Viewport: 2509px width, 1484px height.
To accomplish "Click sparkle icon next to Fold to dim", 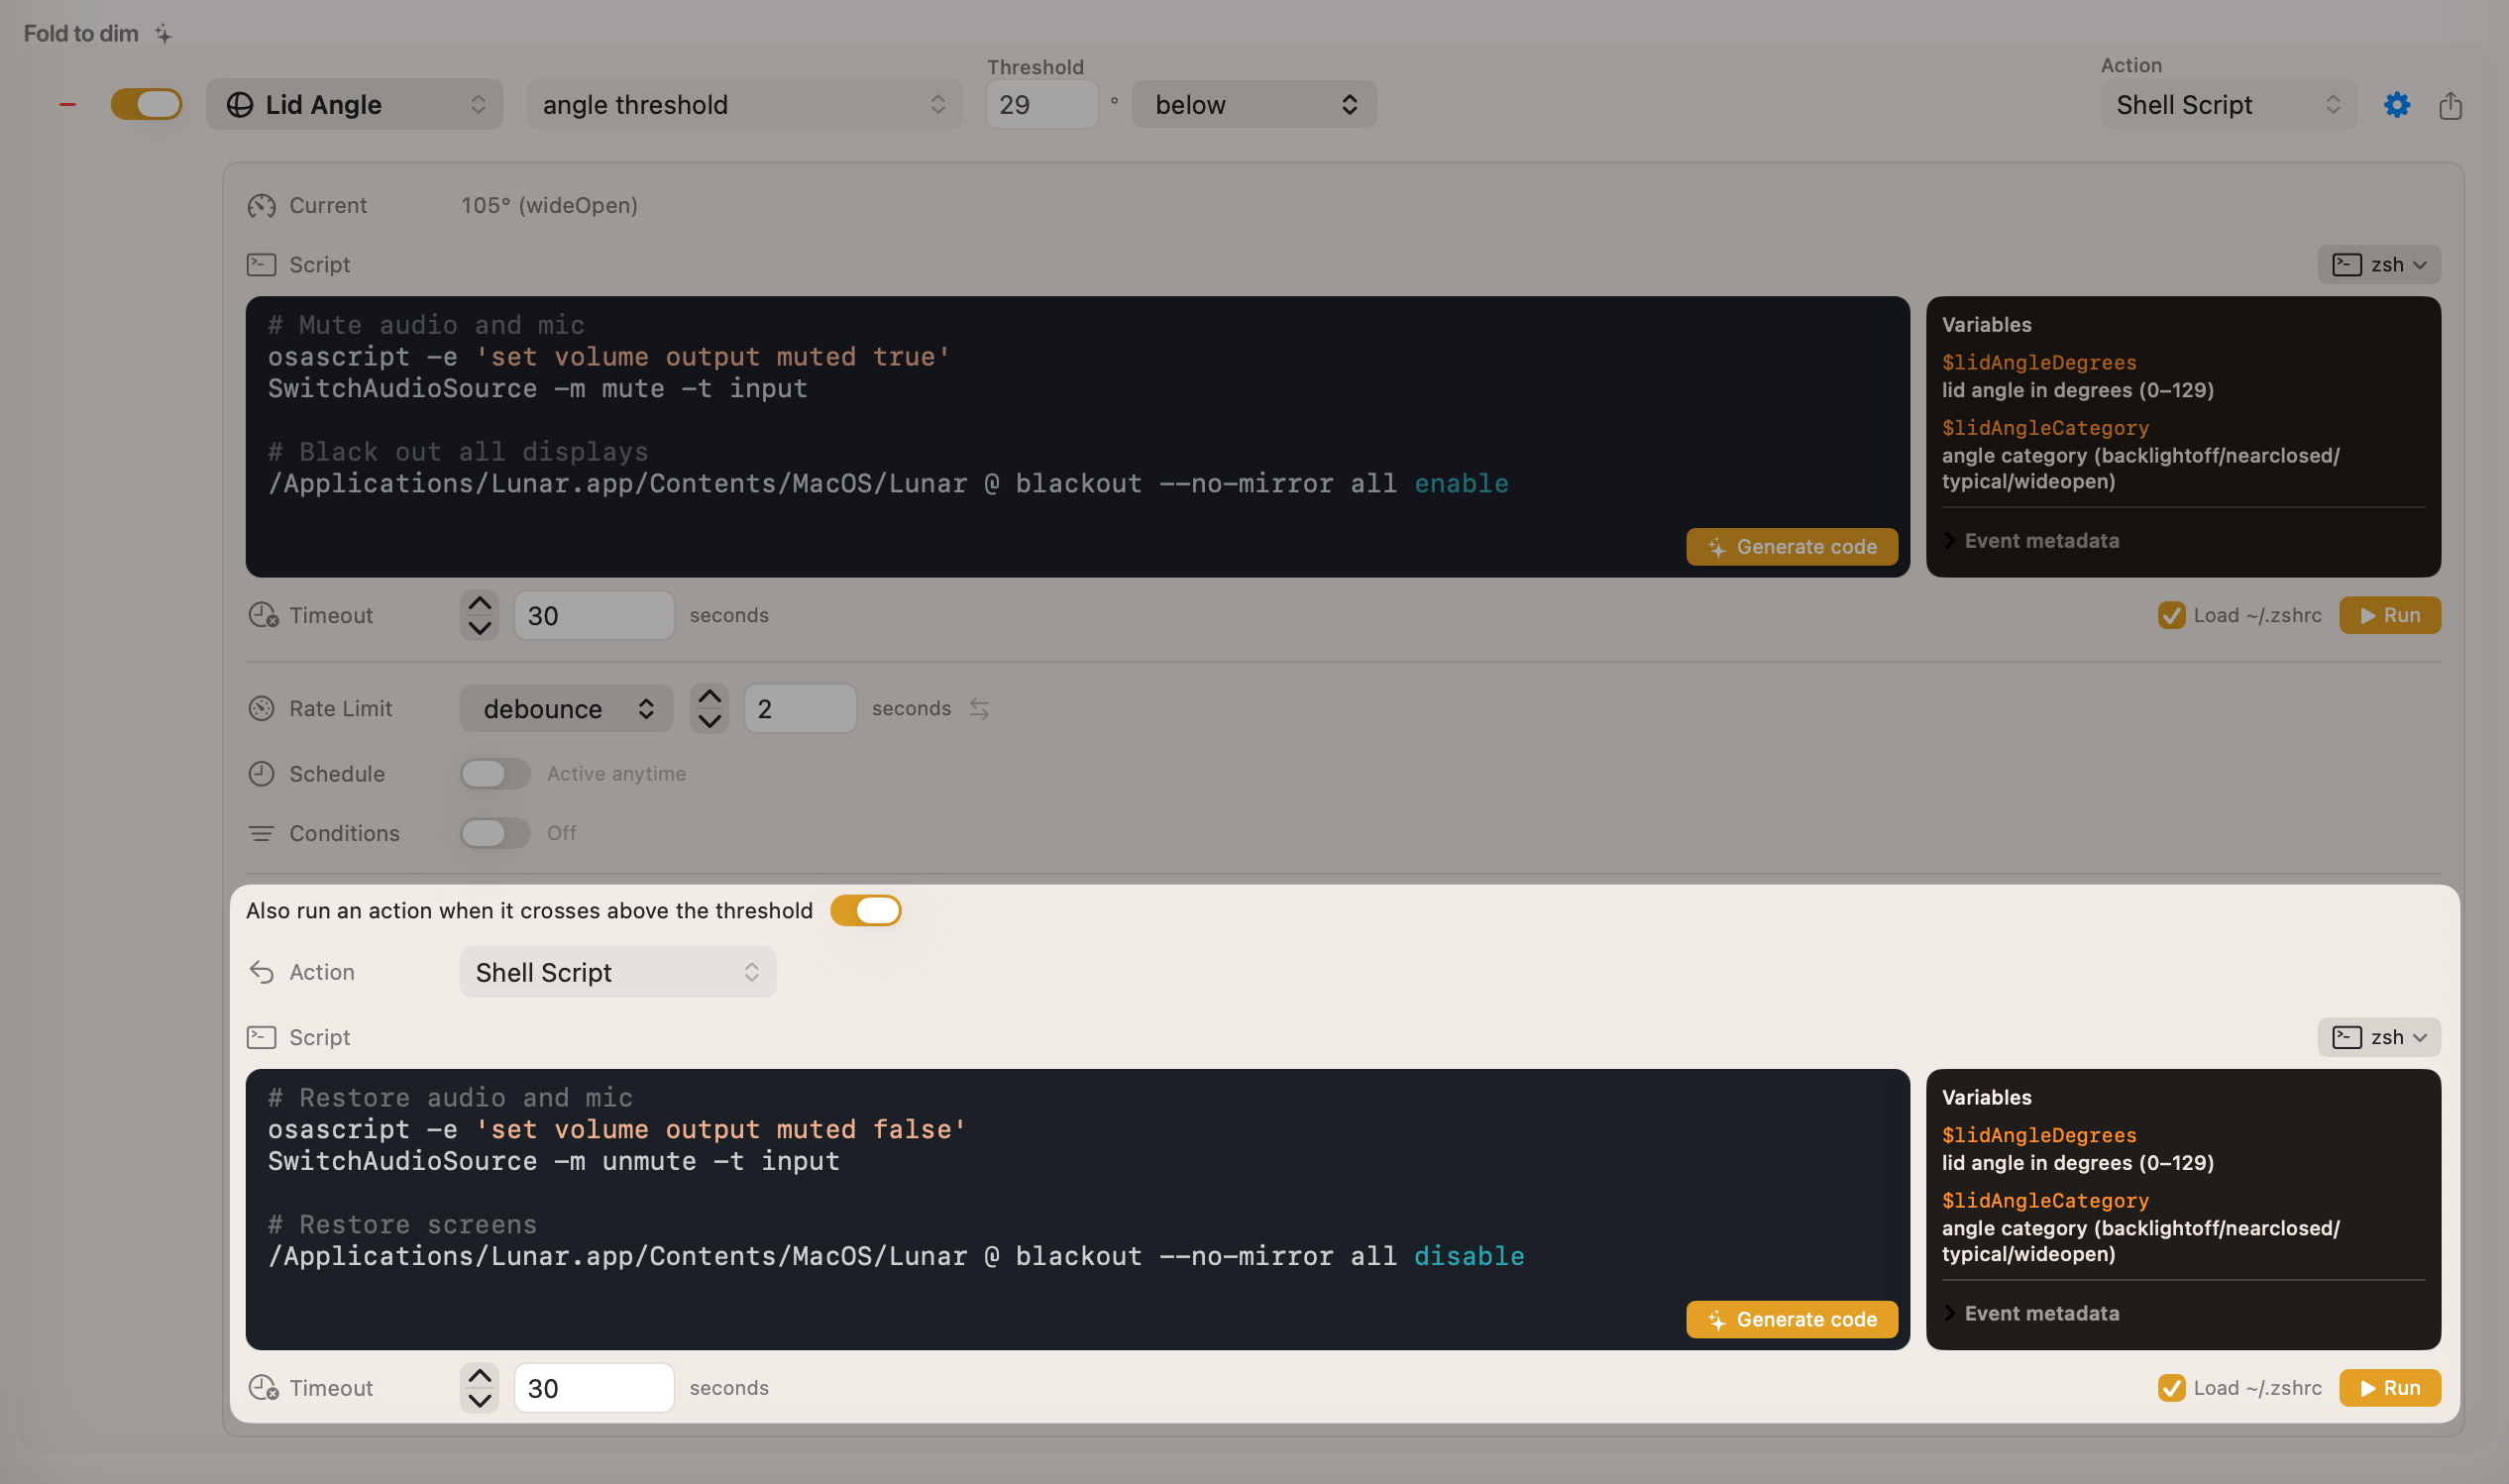I will [x=163, y=34].
